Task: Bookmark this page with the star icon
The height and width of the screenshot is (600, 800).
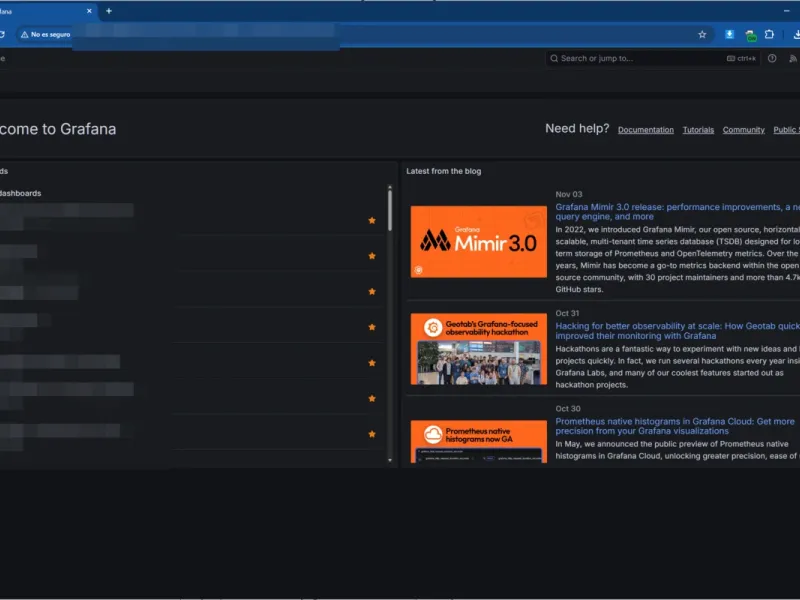Action: (702, 35)
